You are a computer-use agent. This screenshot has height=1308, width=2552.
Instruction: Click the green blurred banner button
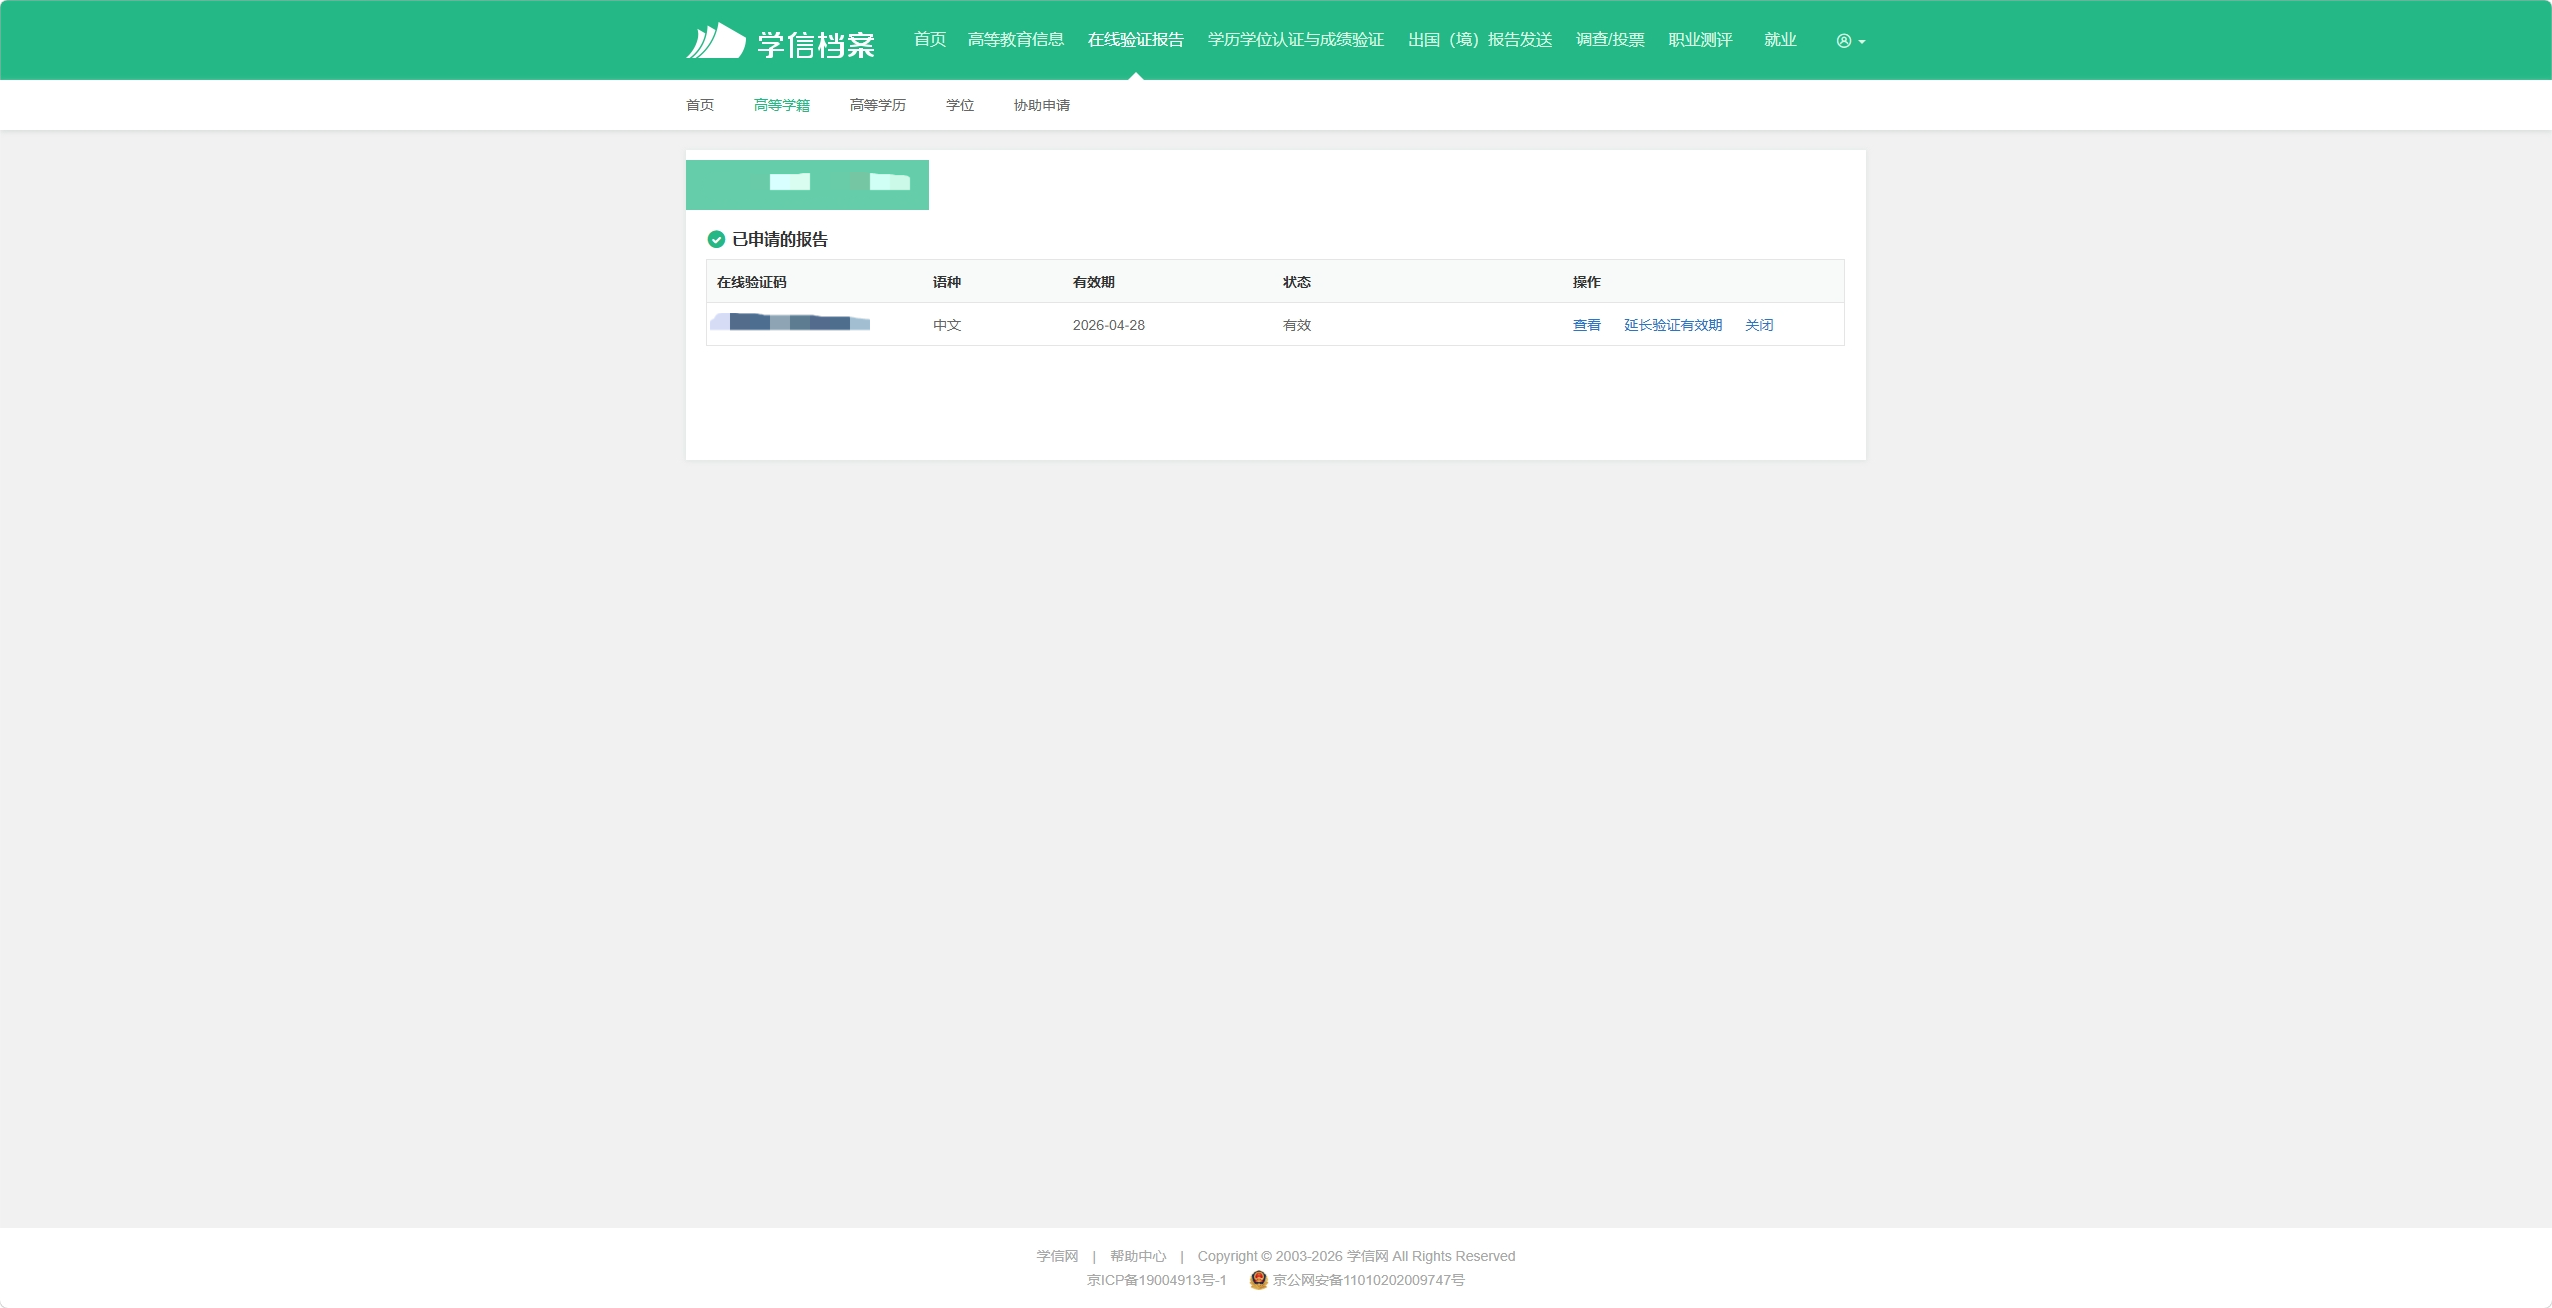[x=807, y=185]
